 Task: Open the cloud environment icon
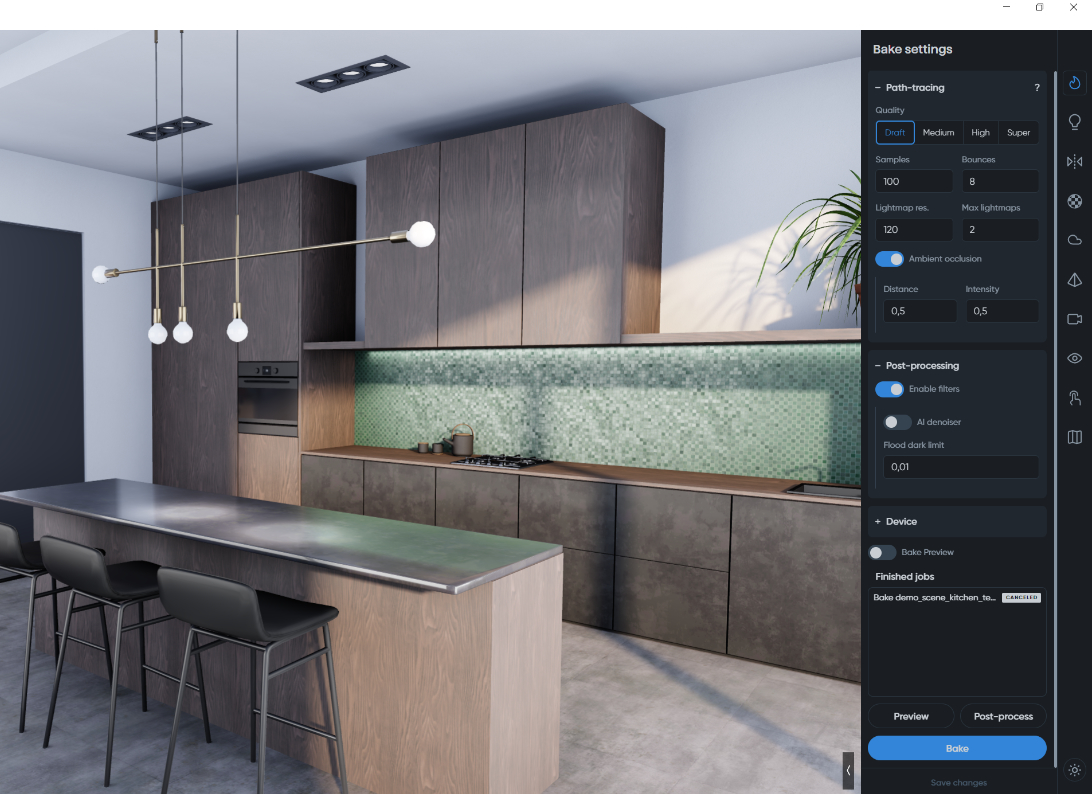tap(1075, 240)
